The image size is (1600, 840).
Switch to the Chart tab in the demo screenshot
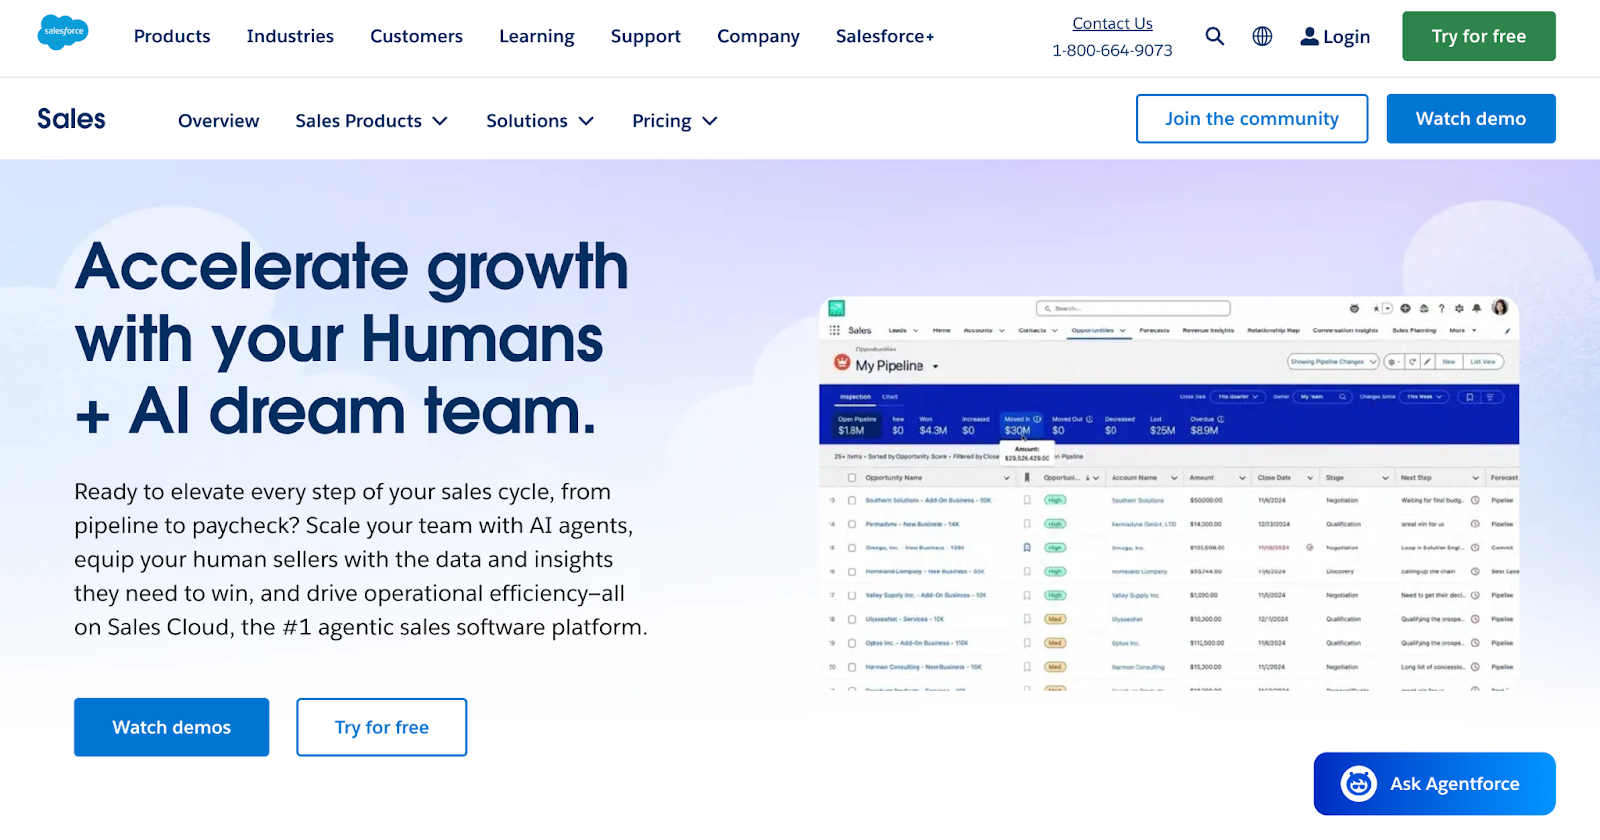[x=890, y=397]
